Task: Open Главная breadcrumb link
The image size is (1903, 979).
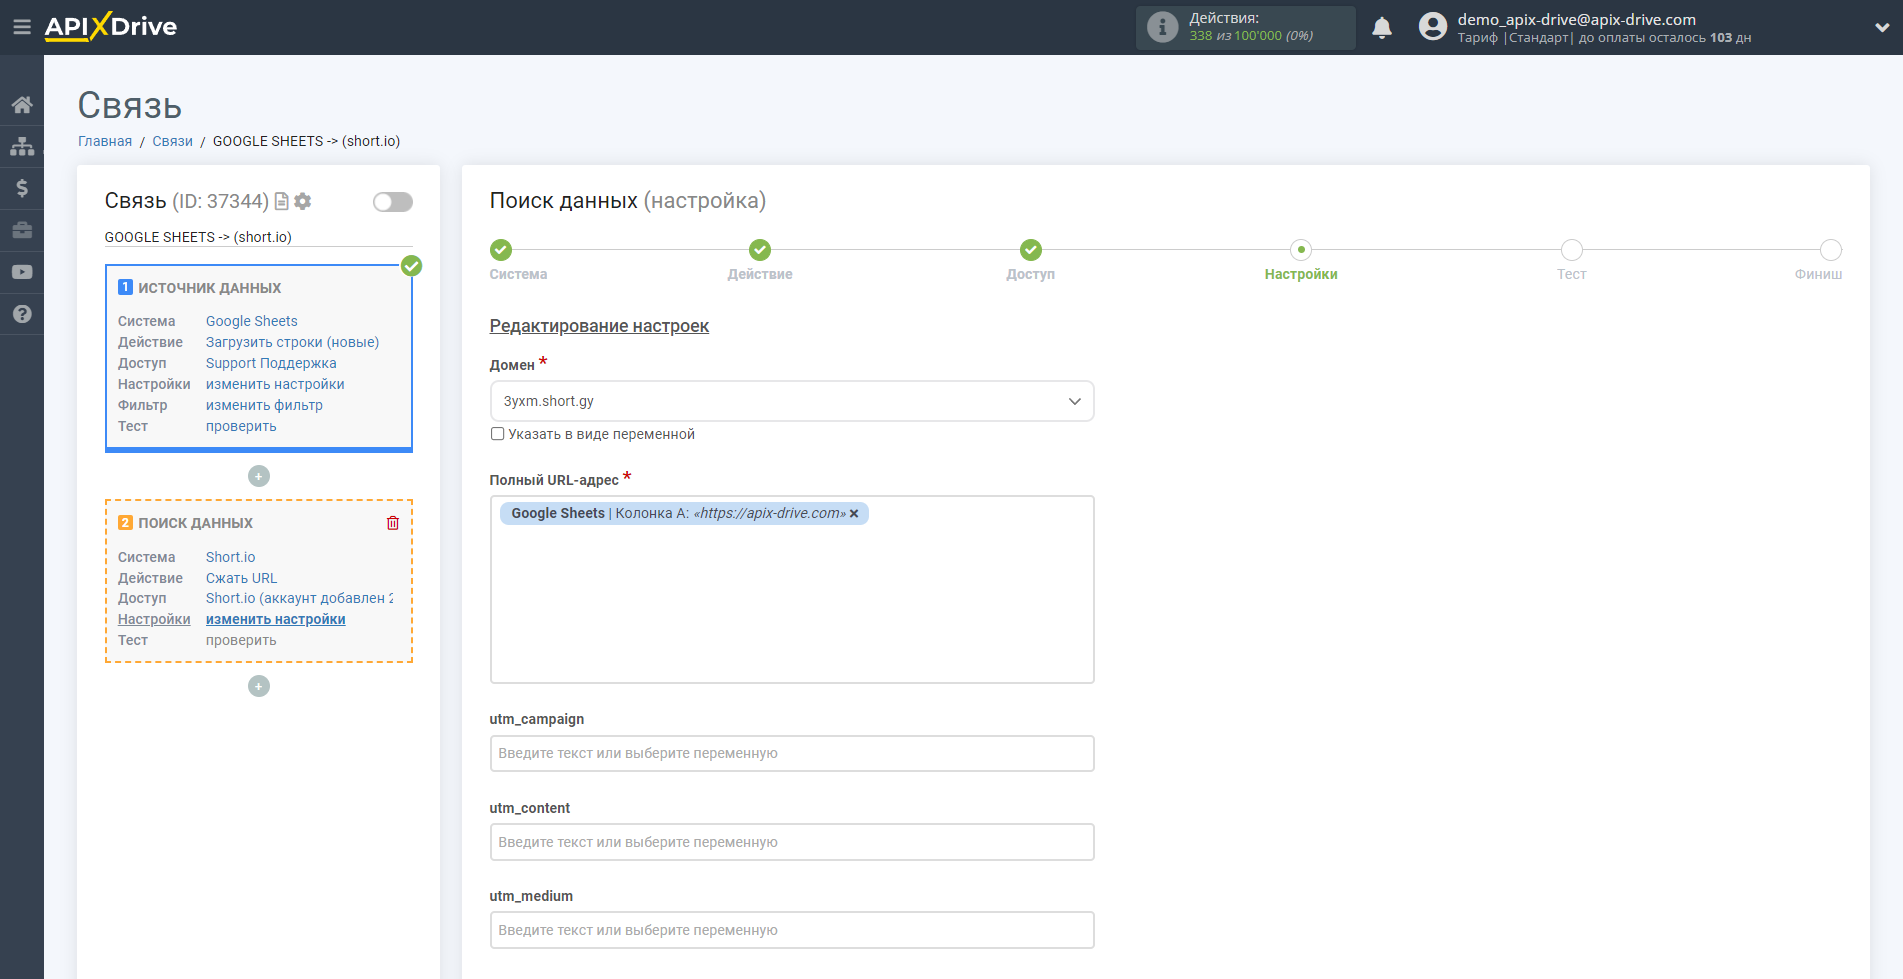Action: point(105,141)
